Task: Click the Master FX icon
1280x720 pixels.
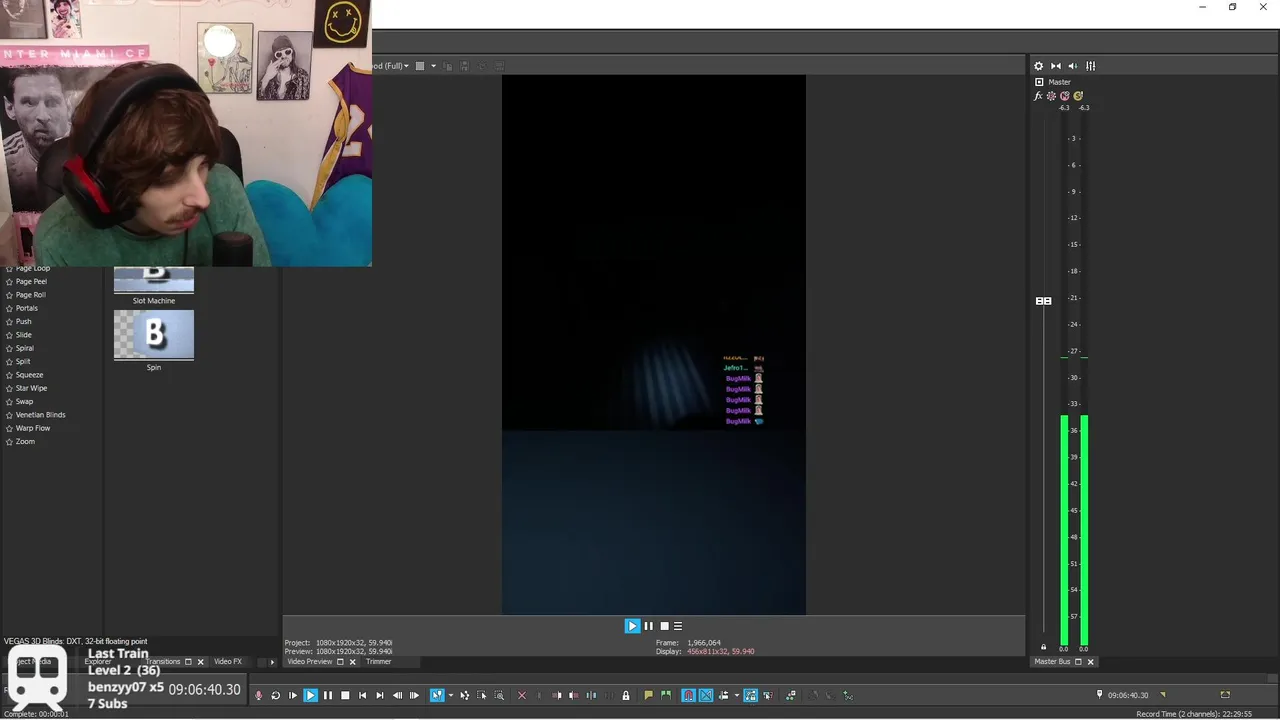Action: tap(1038, 96)
